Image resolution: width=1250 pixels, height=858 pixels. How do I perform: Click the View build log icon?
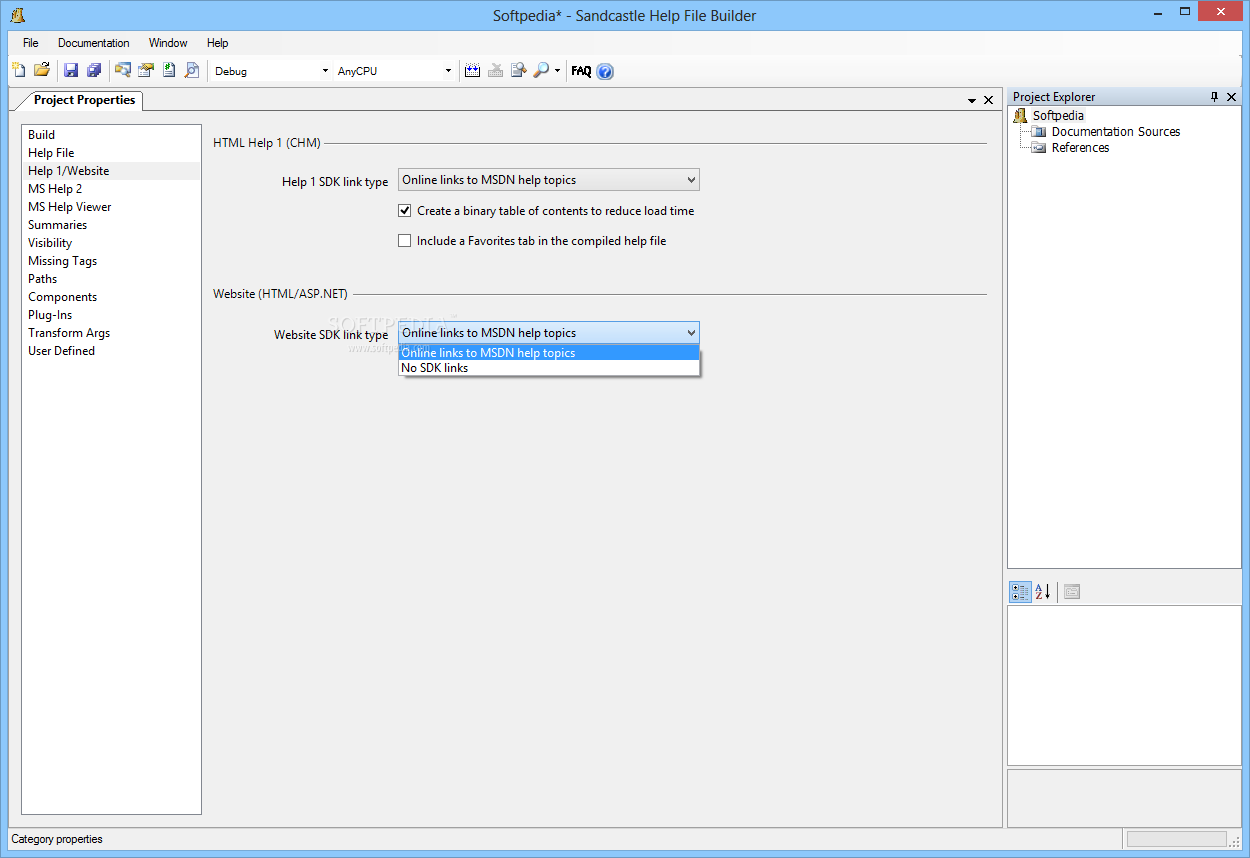tap(519, 70)
